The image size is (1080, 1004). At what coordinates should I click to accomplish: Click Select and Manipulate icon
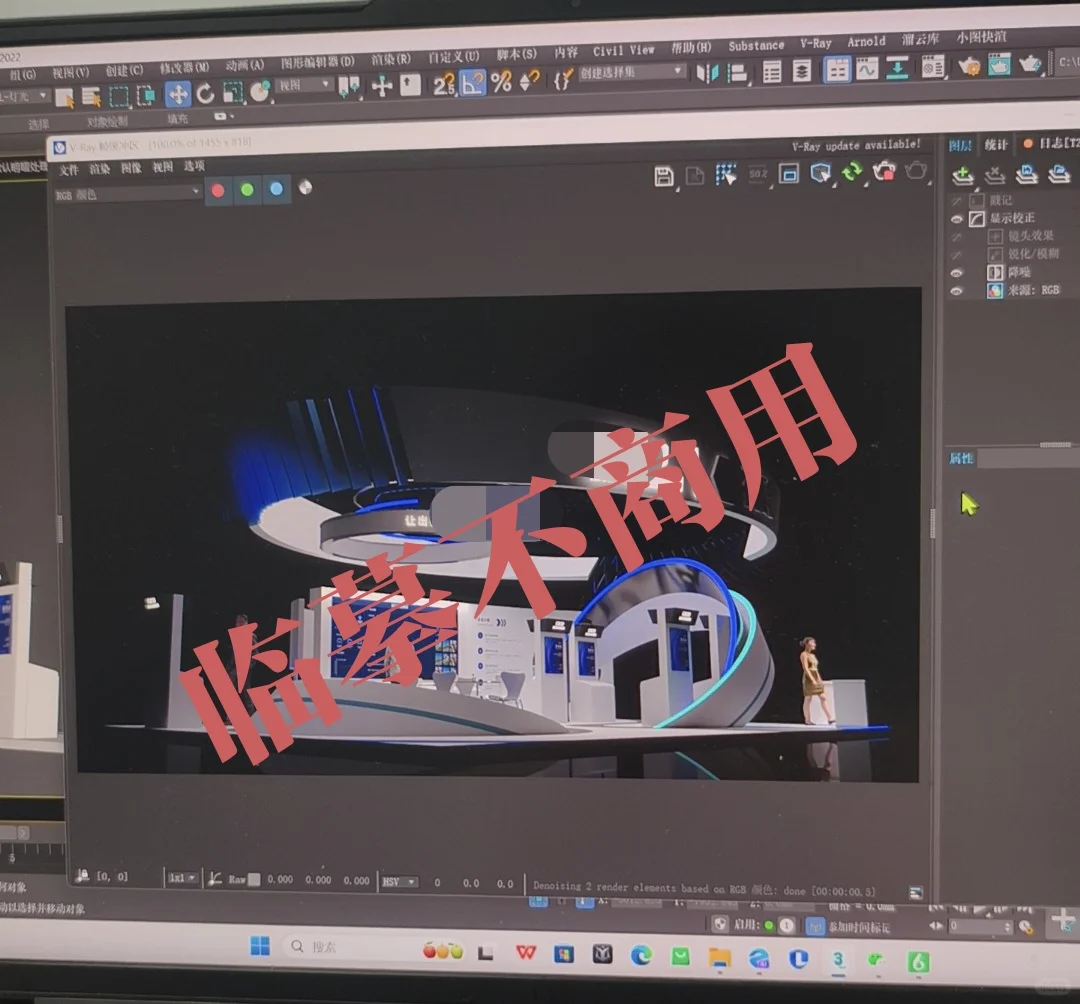click(x=382, y=86)
